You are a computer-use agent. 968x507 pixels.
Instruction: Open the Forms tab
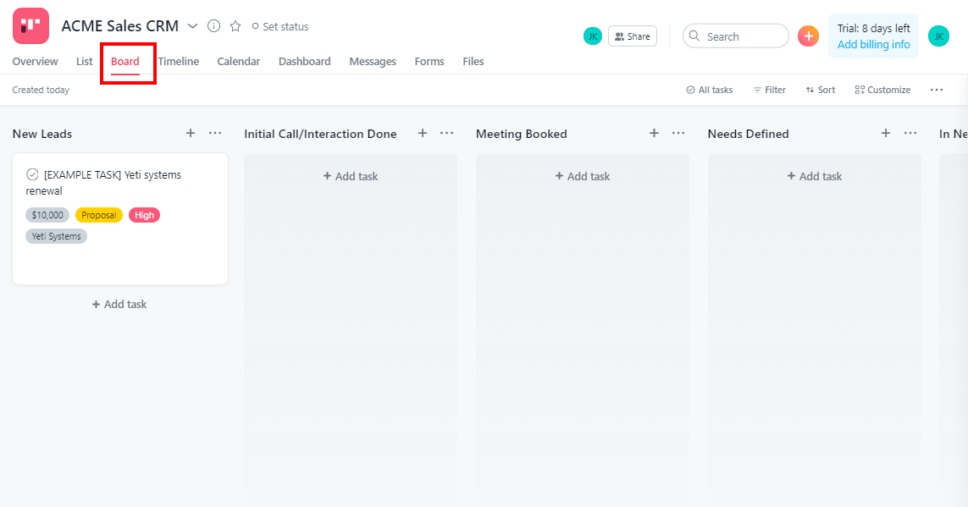[x=429, y=61]
